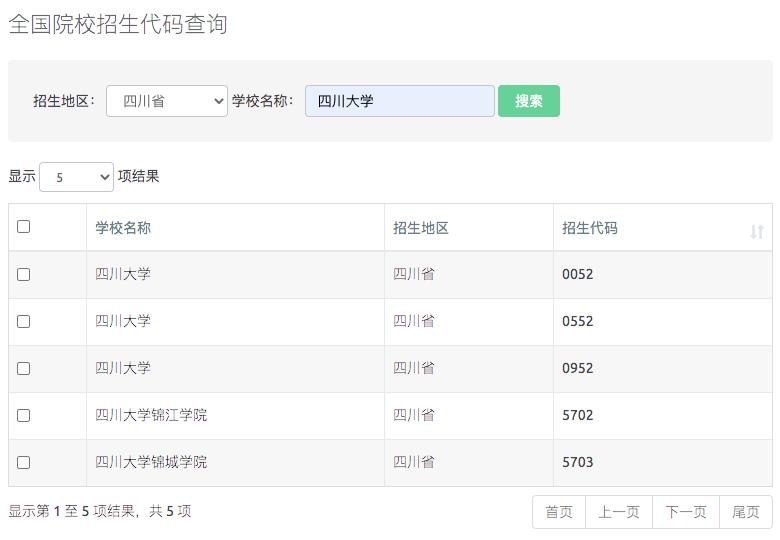Check the box for 四川大学 code 0552

click(23, 322)
